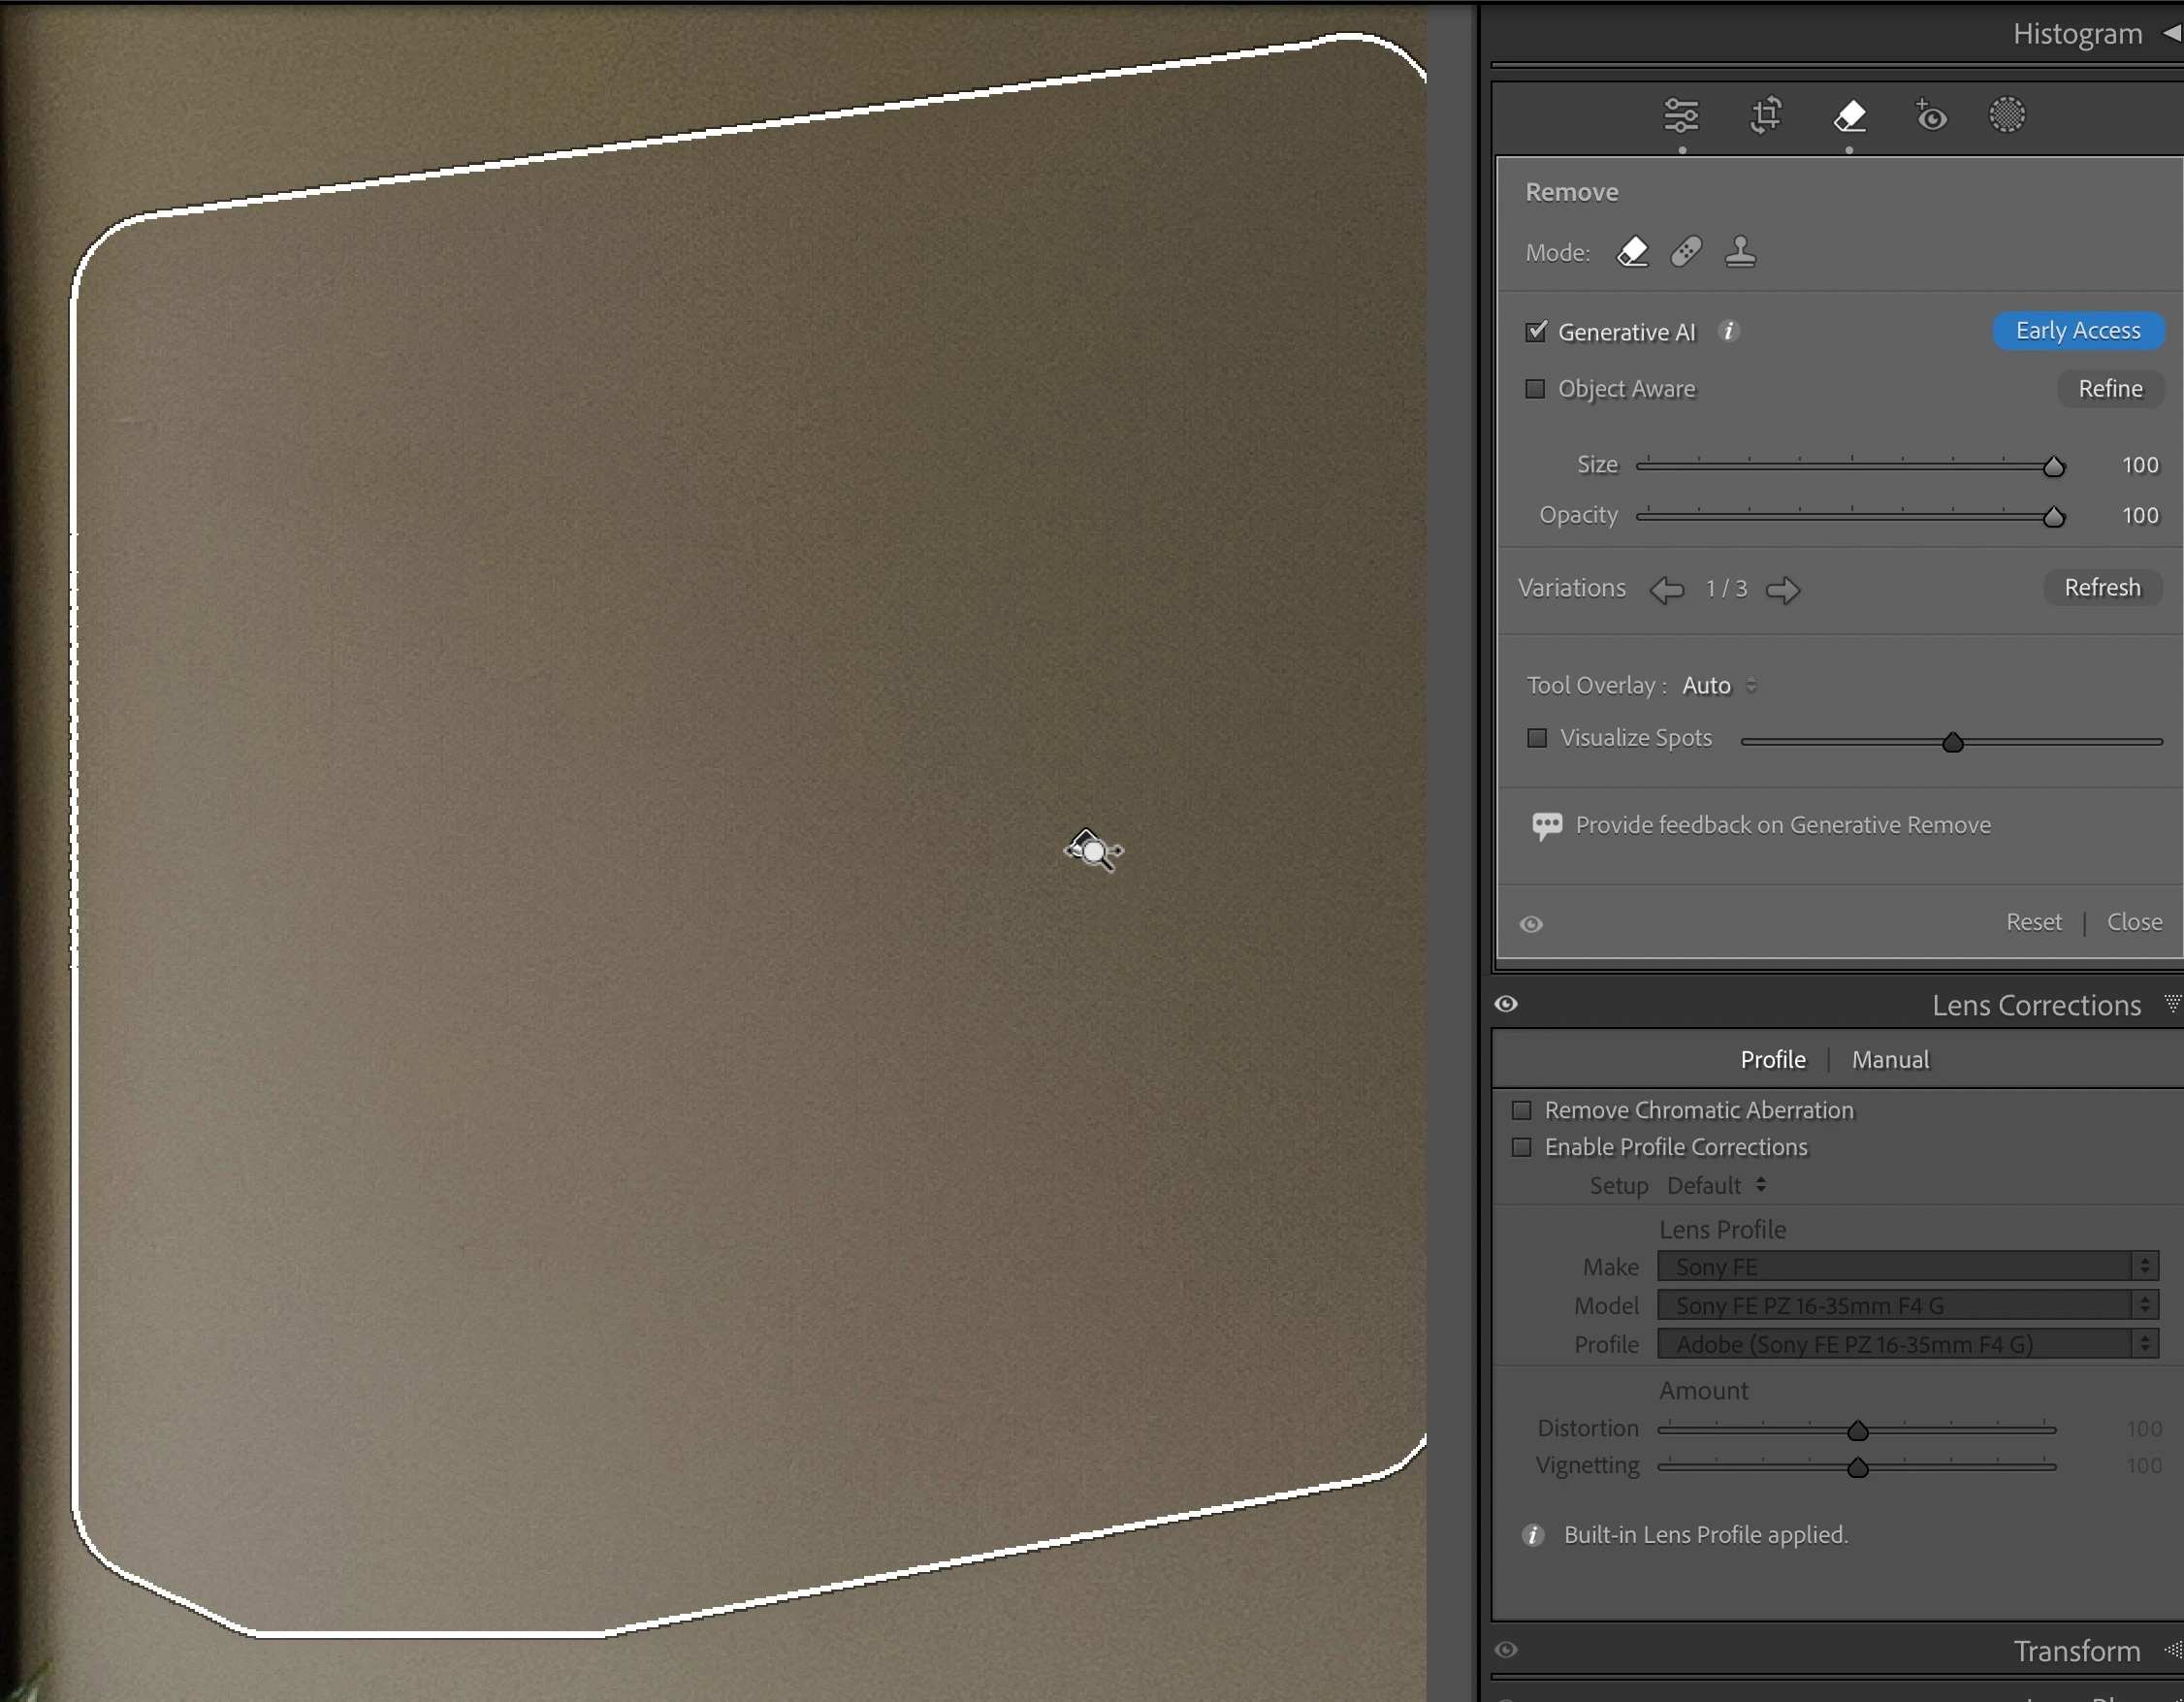Open the Setup Default dropdown
Viewport: 2184px width, 1702px height.
[1716, 1185]
